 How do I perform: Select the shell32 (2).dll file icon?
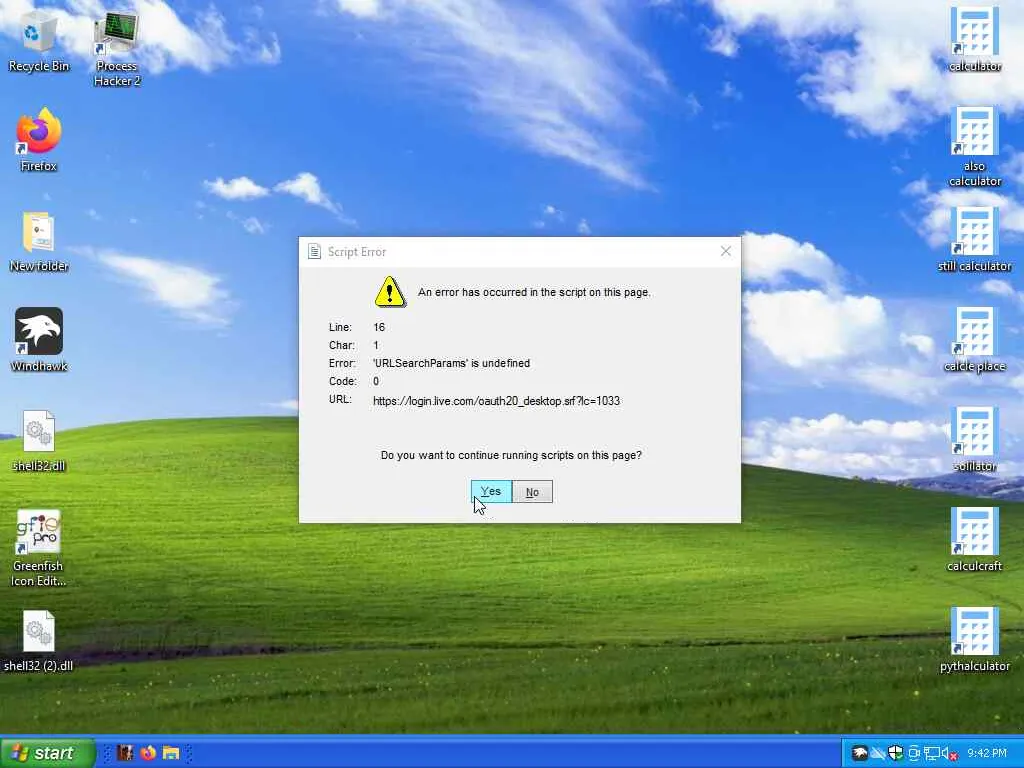(x=39, y=640)
